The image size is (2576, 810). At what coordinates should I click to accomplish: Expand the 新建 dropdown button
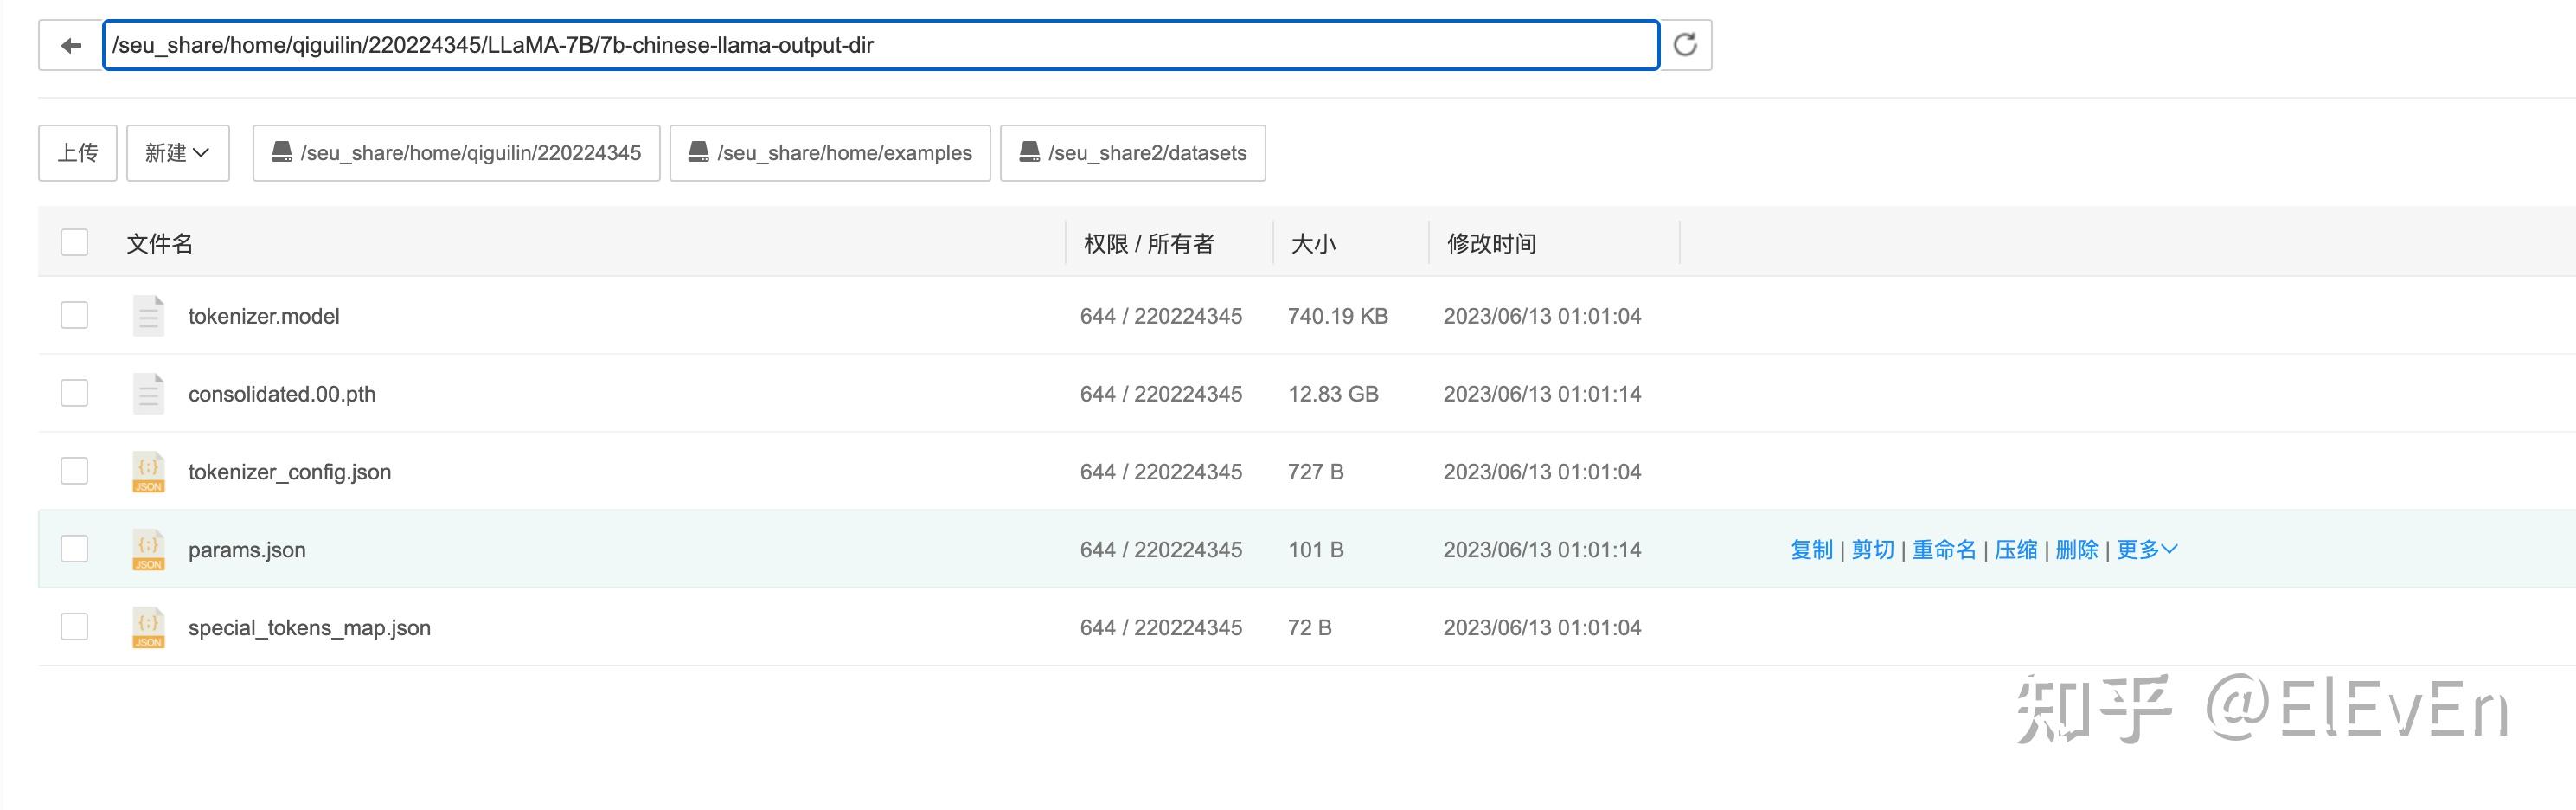(178, 153)
